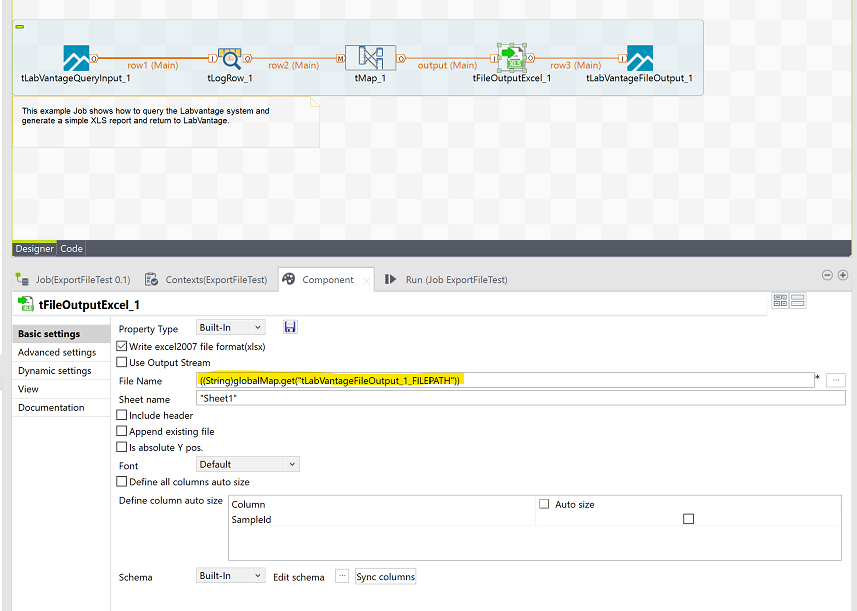Enable Use Output Stream checkbox
The image size is (857, 611).
(122, 362)
